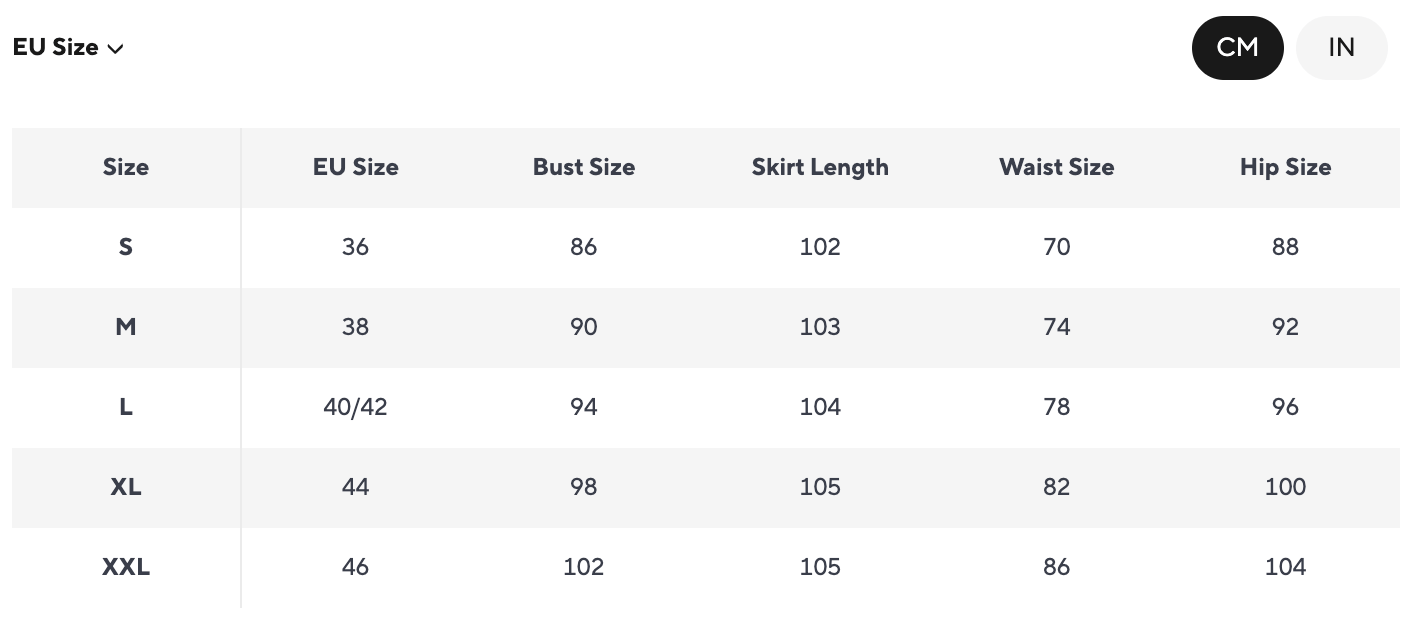This screenshot has width=1416, height=622.
Task: Select the Size column header
Action: (126, 167)
